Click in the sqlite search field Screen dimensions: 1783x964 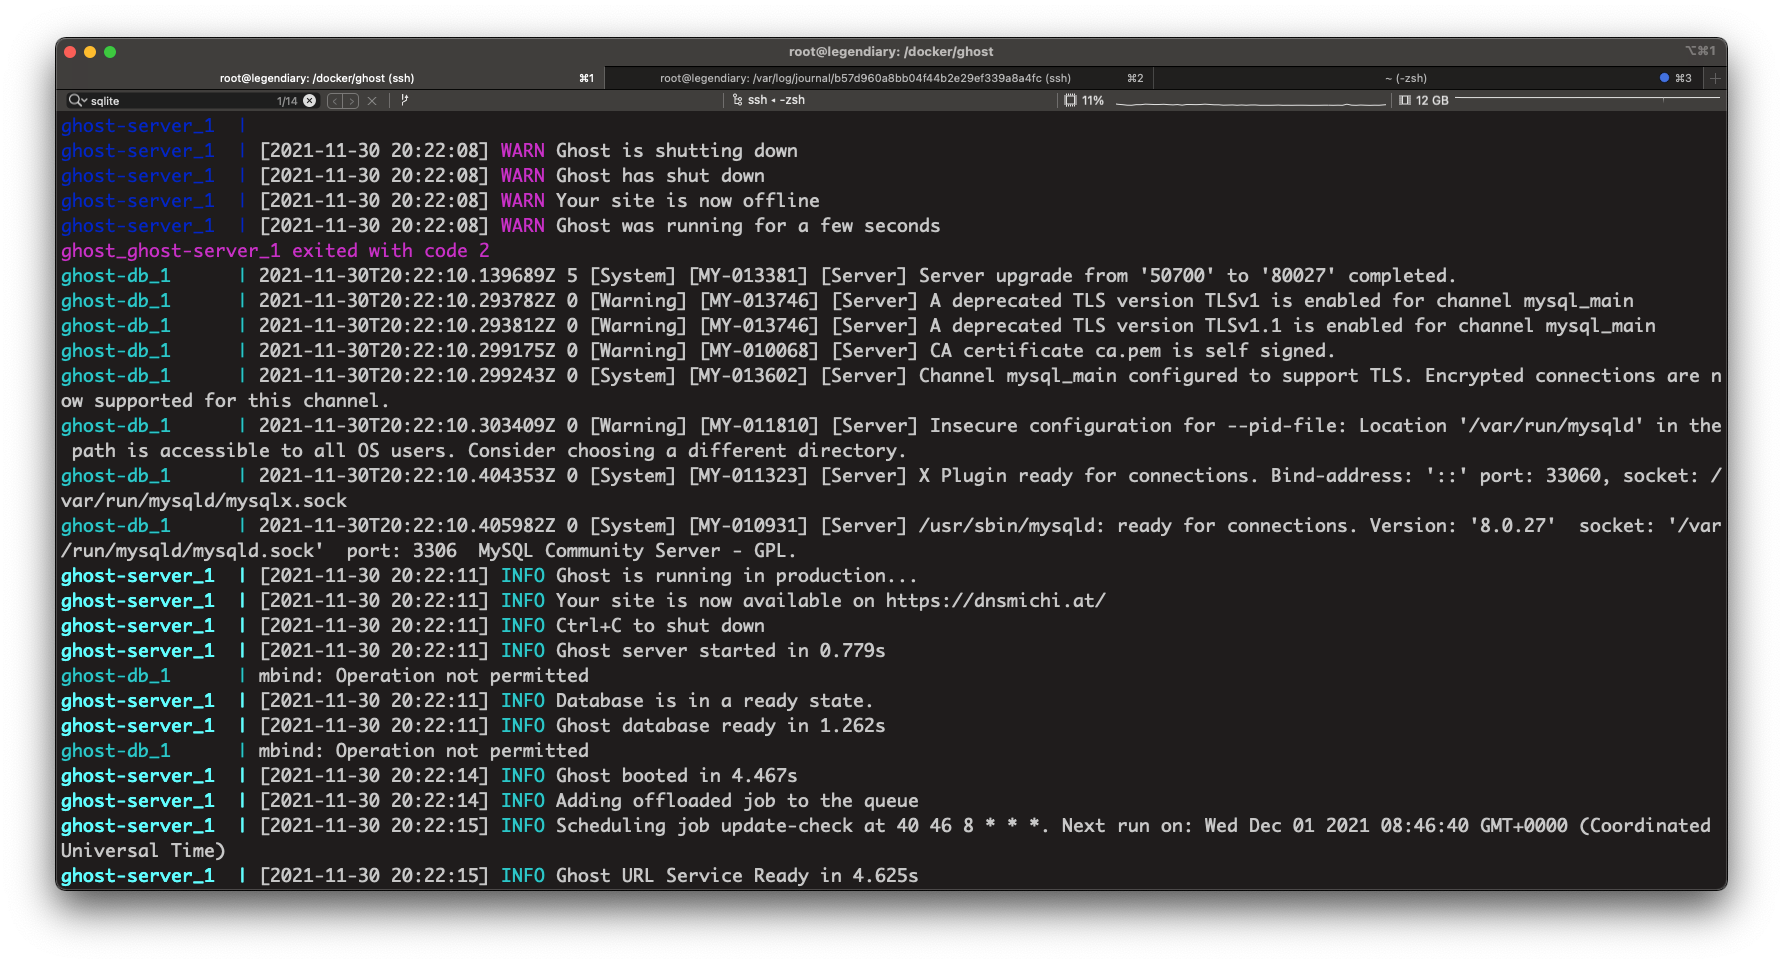click(x=180, y=101)
